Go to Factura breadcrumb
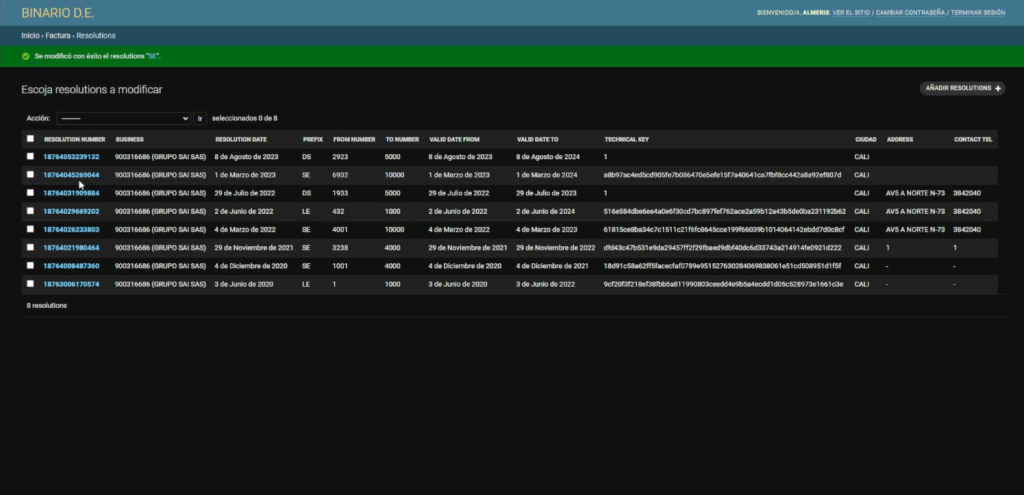Screen dimensions: 1024x495 58,36
